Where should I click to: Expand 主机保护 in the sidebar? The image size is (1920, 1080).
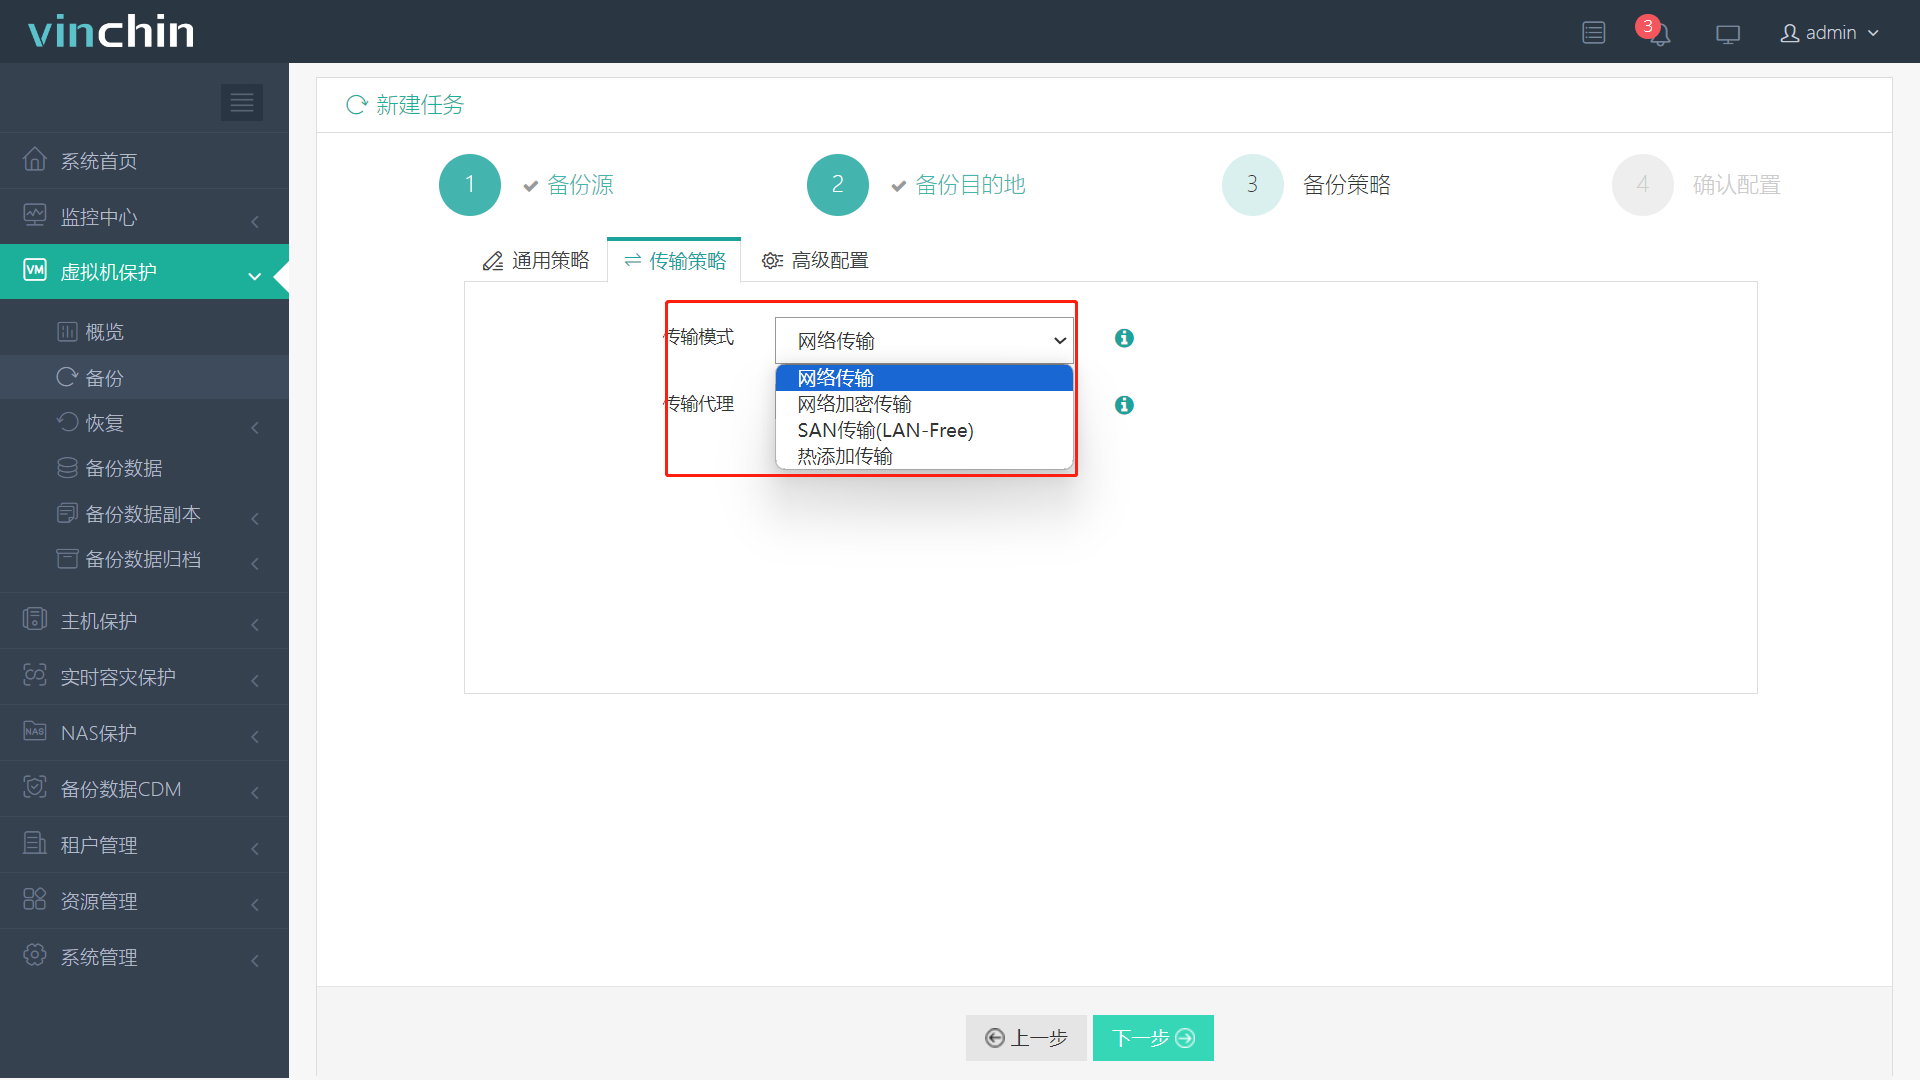144,621
